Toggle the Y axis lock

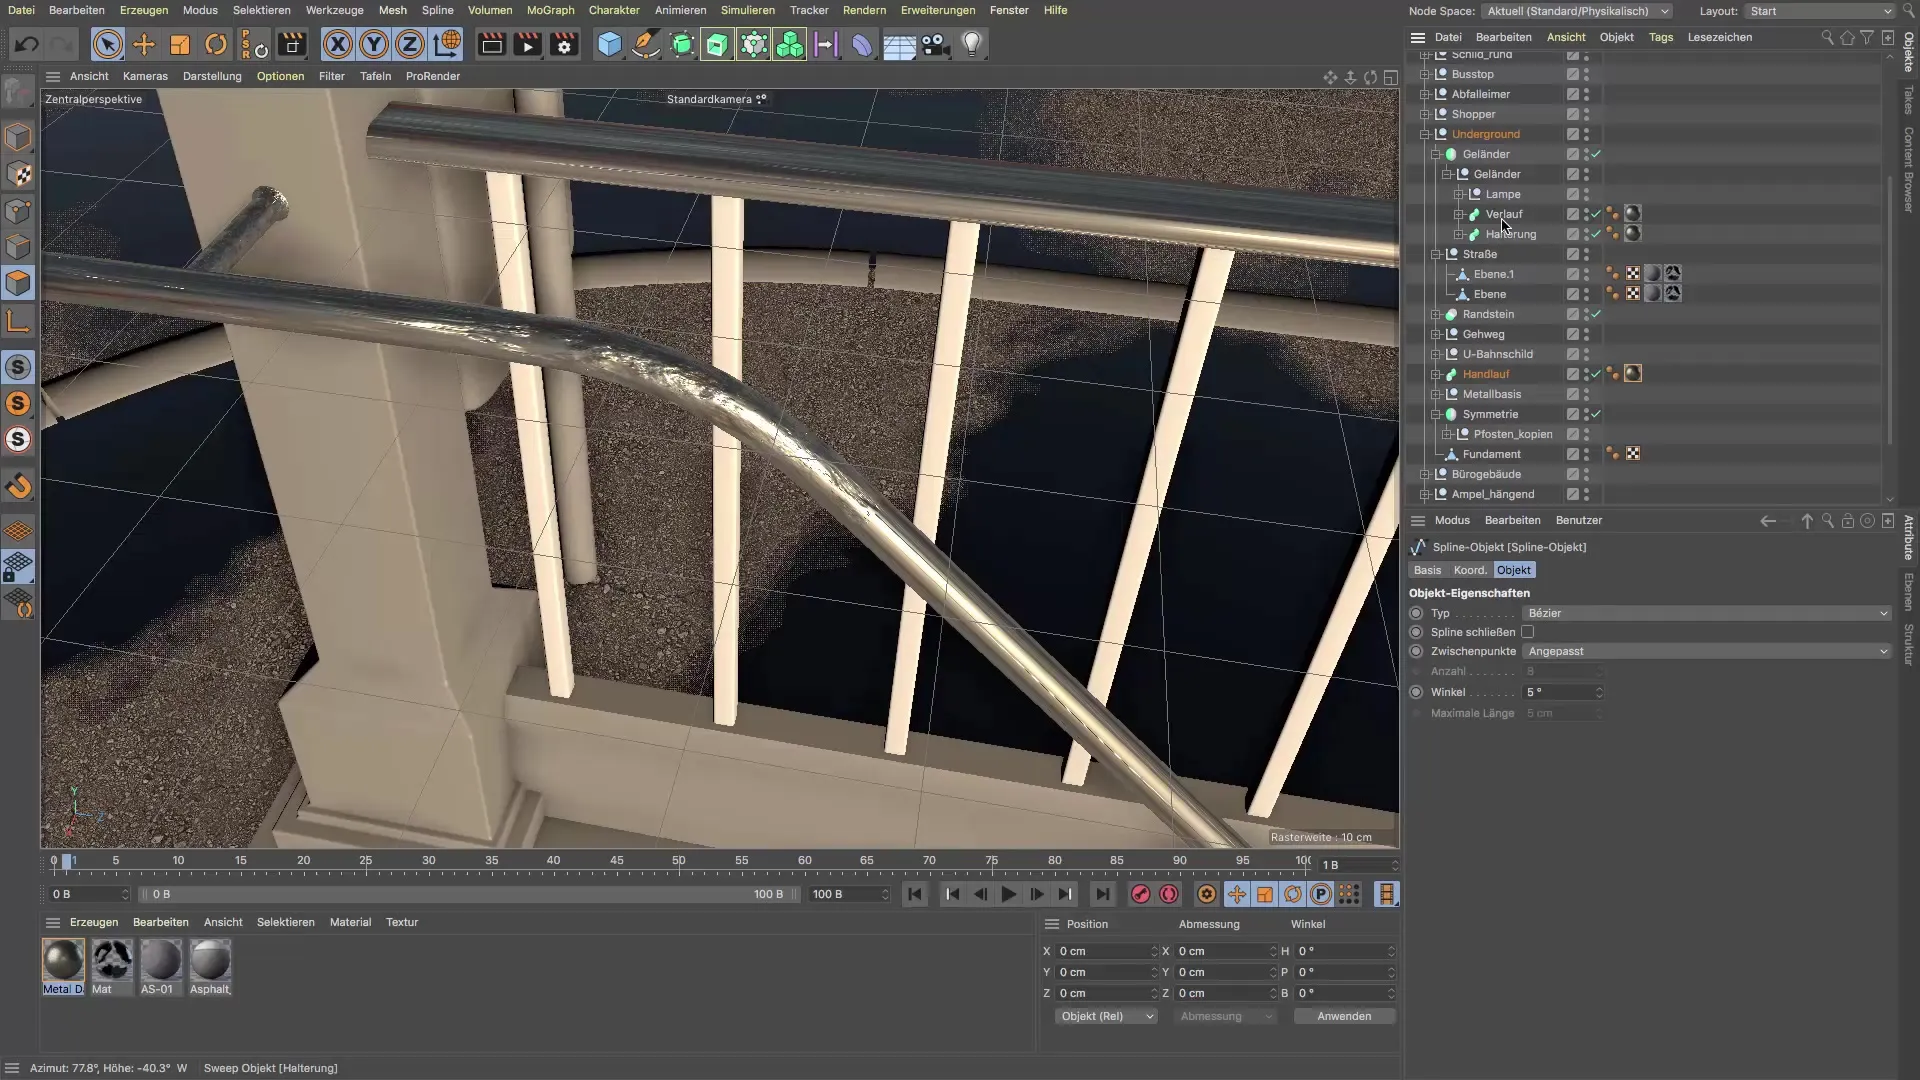(374, 44)
